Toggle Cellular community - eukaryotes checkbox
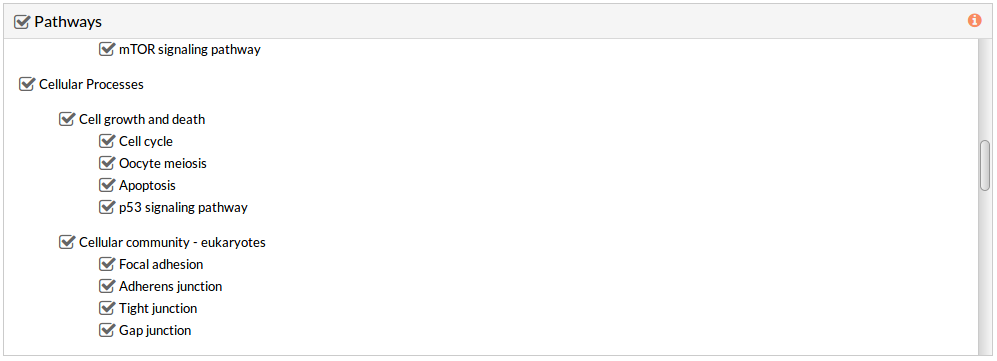 pos(67,242)
